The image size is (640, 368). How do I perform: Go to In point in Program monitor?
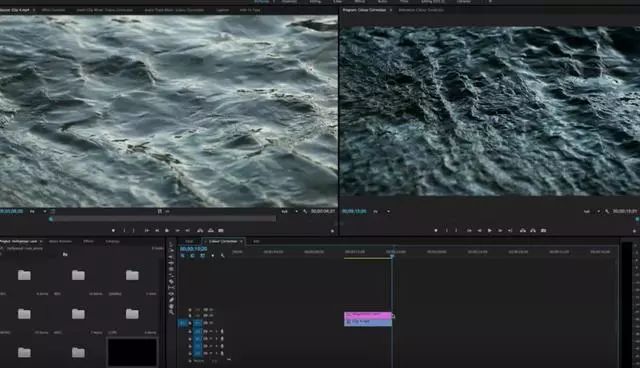coord(469,231)
